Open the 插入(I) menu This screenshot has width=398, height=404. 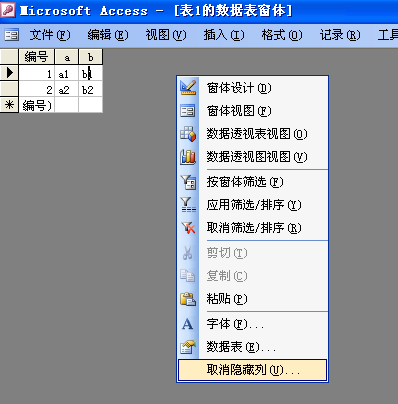tap(224, 35)
